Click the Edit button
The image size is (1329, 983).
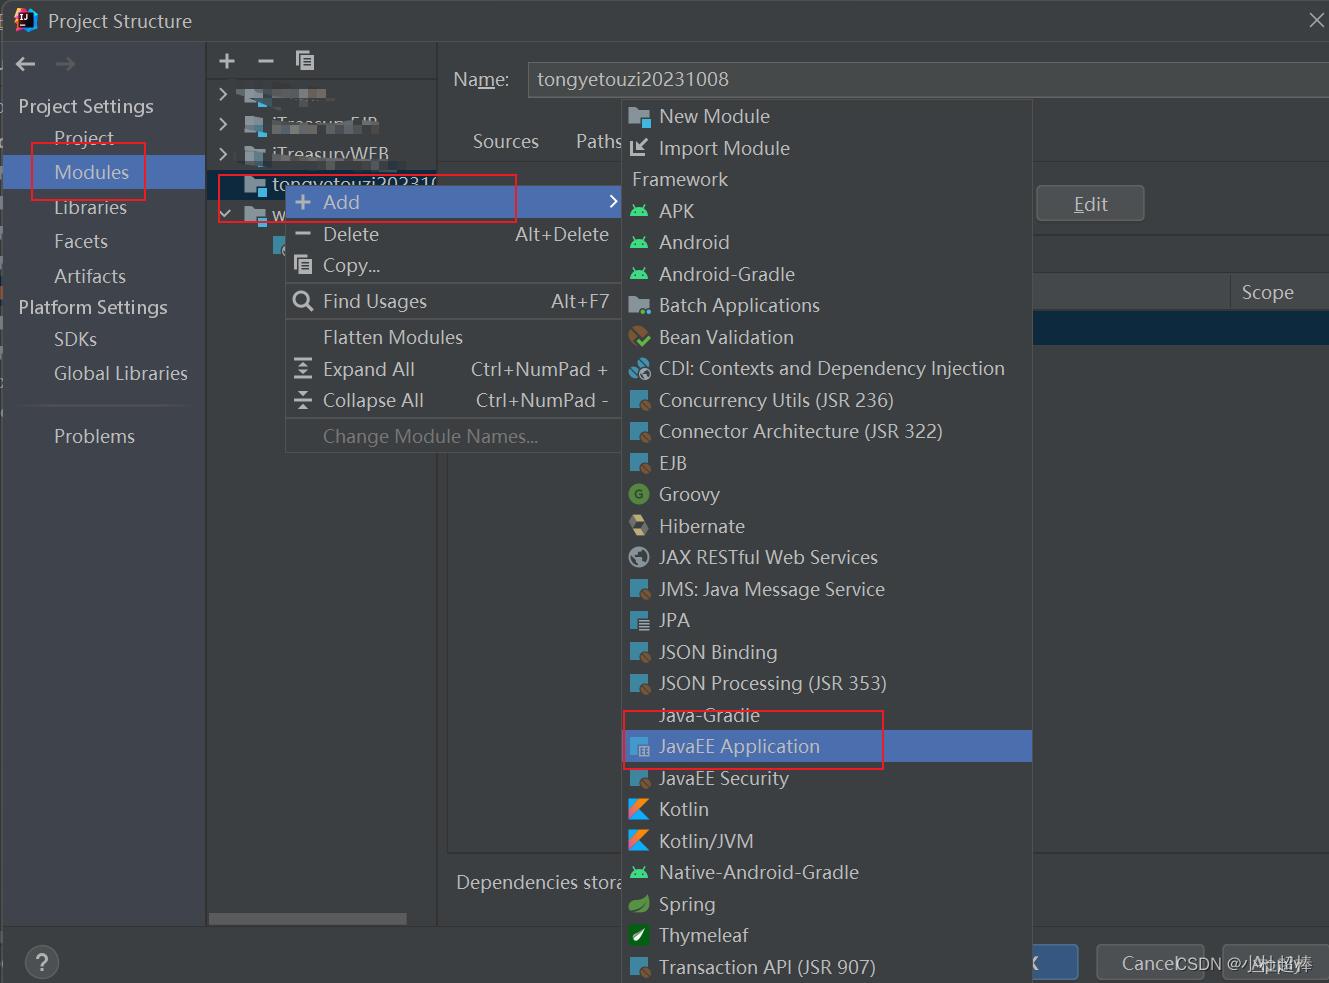click(x=1090, y=204)
